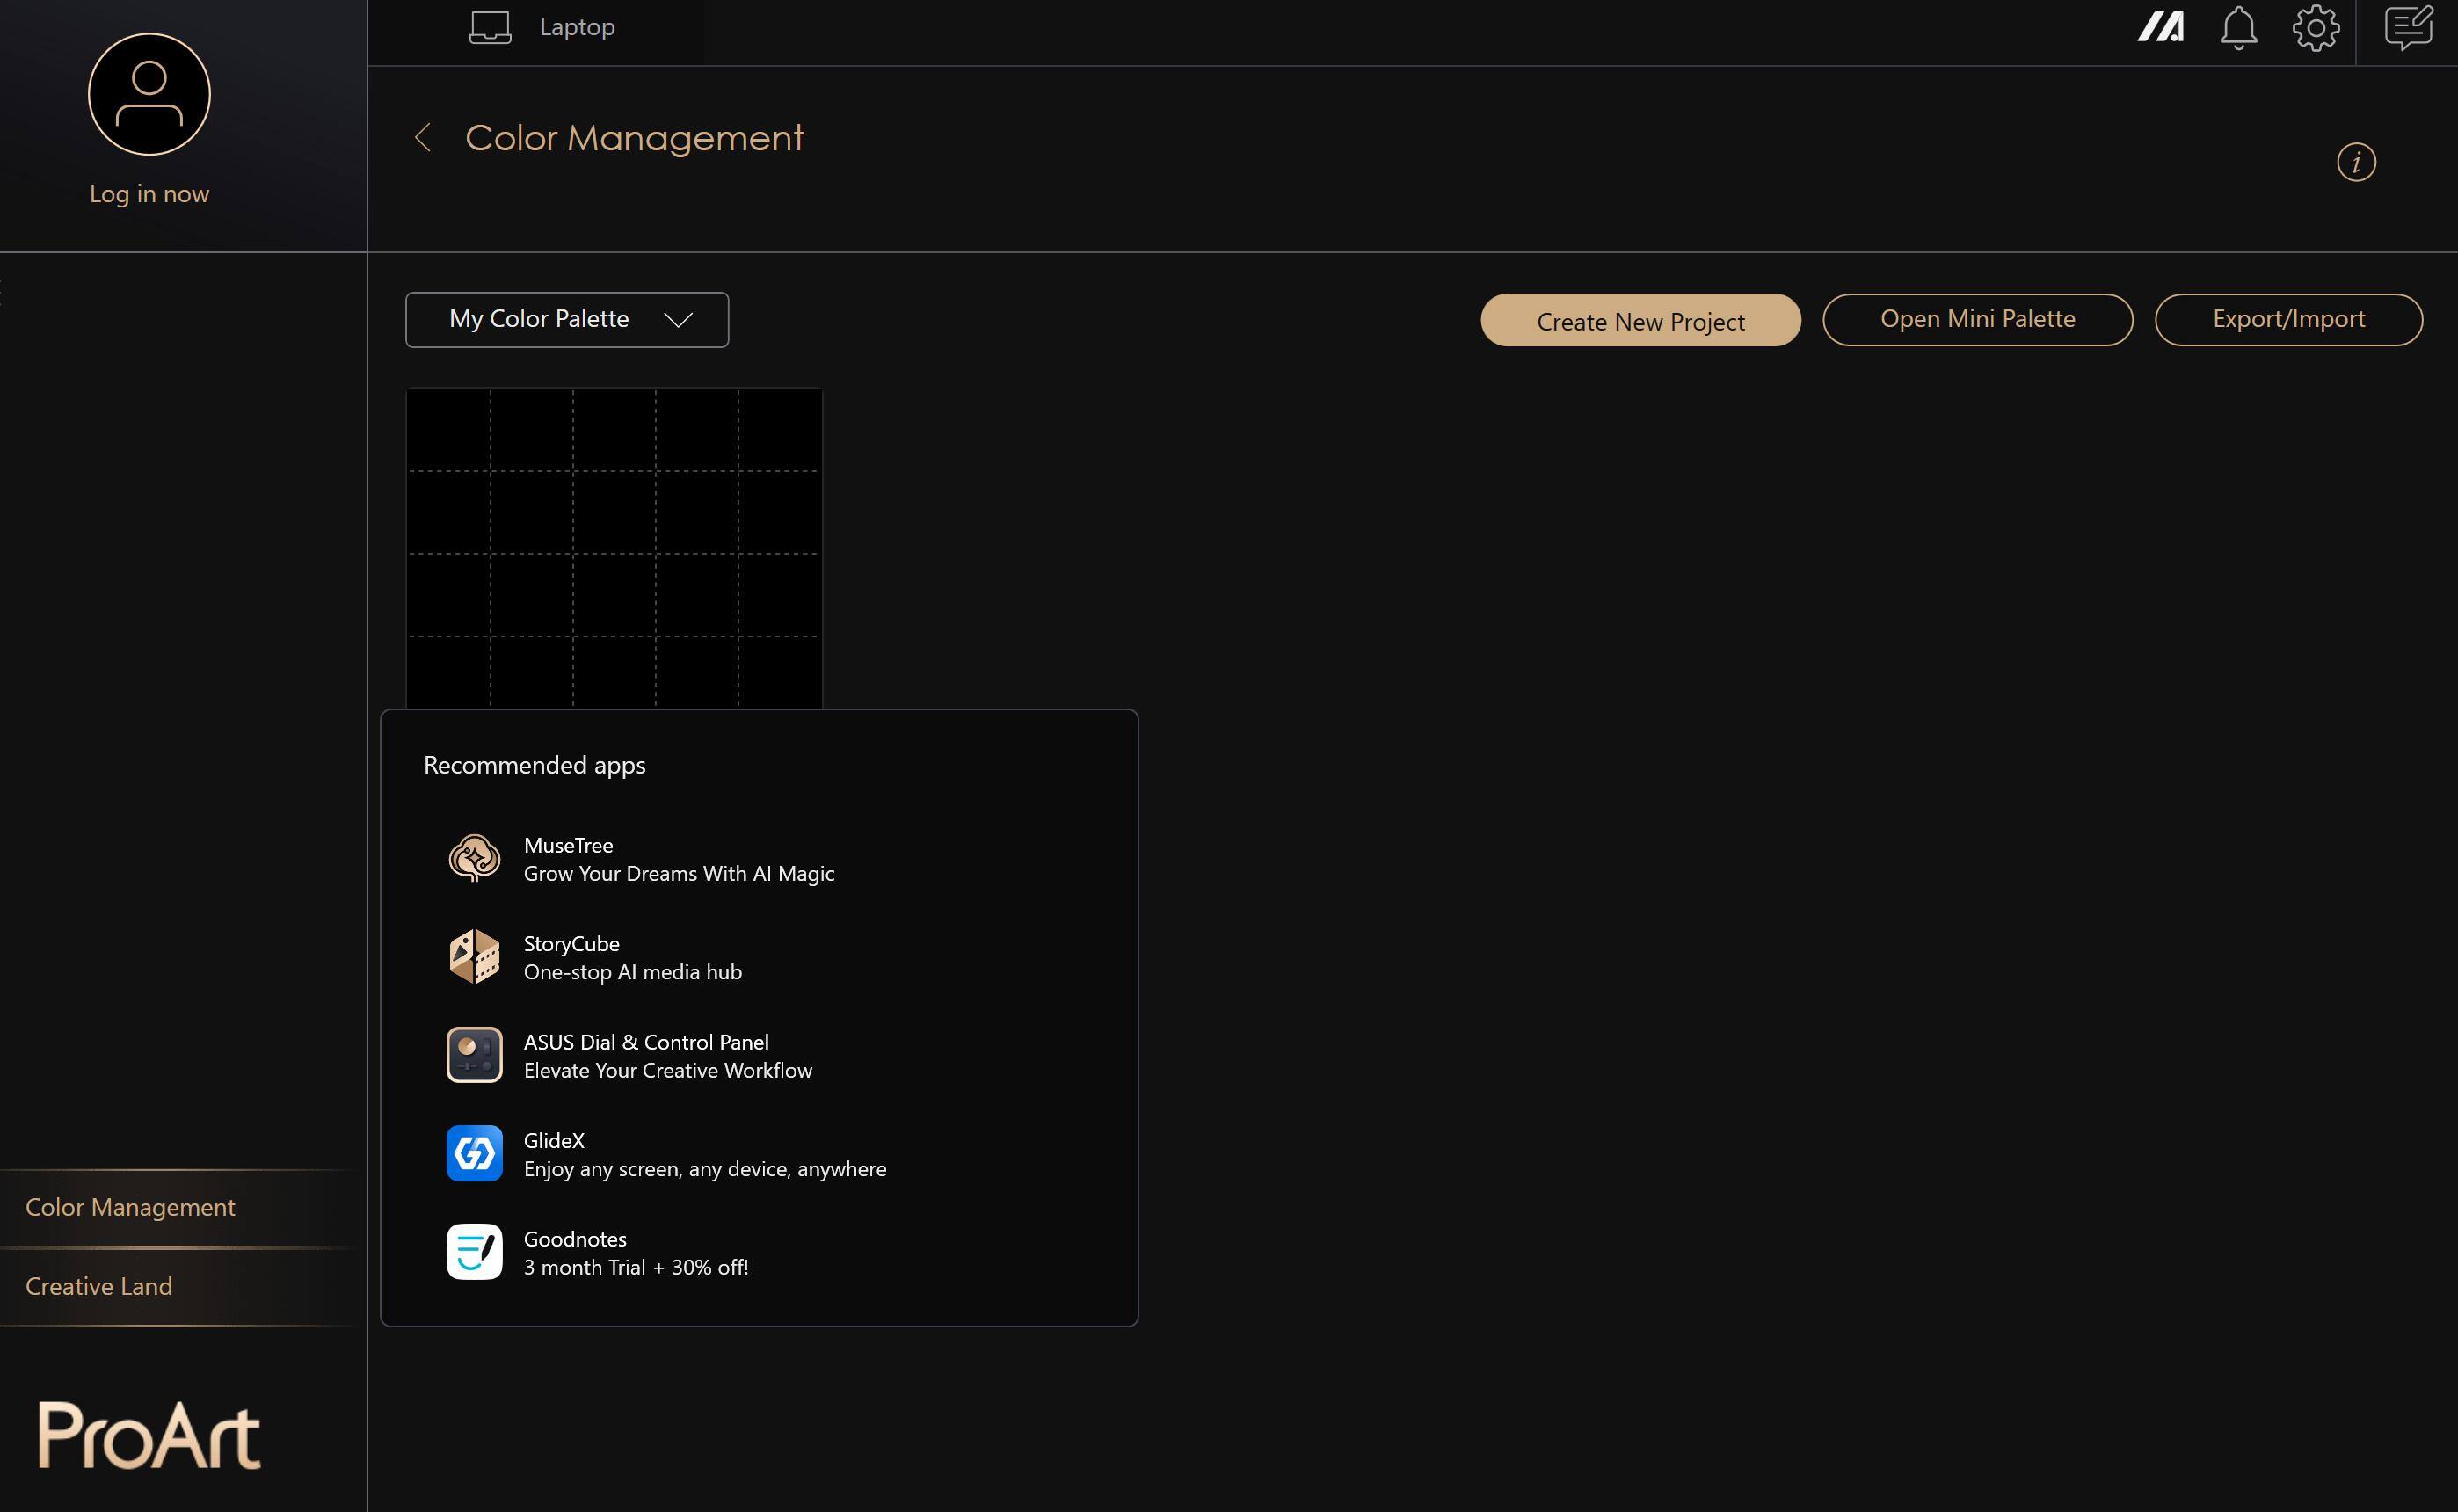Viewport: 2458px width, 1512px height.
Task: Click the Goodnotes app icon
Action: click(474, 1252)
